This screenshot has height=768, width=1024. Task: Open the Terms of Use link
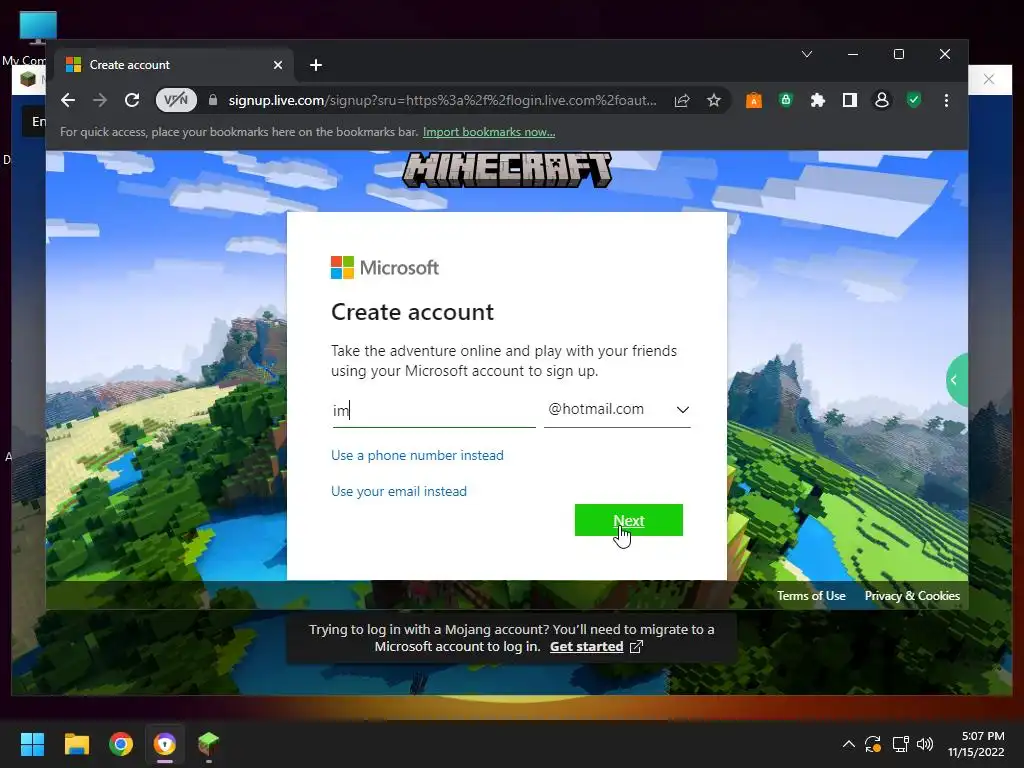point(811,596)
